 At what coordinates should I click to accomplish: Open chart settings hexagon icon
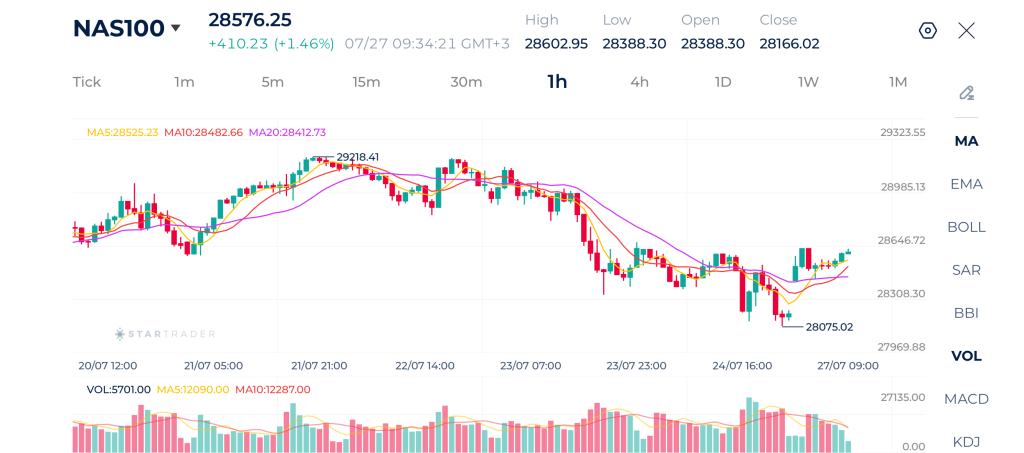[928, 31]
